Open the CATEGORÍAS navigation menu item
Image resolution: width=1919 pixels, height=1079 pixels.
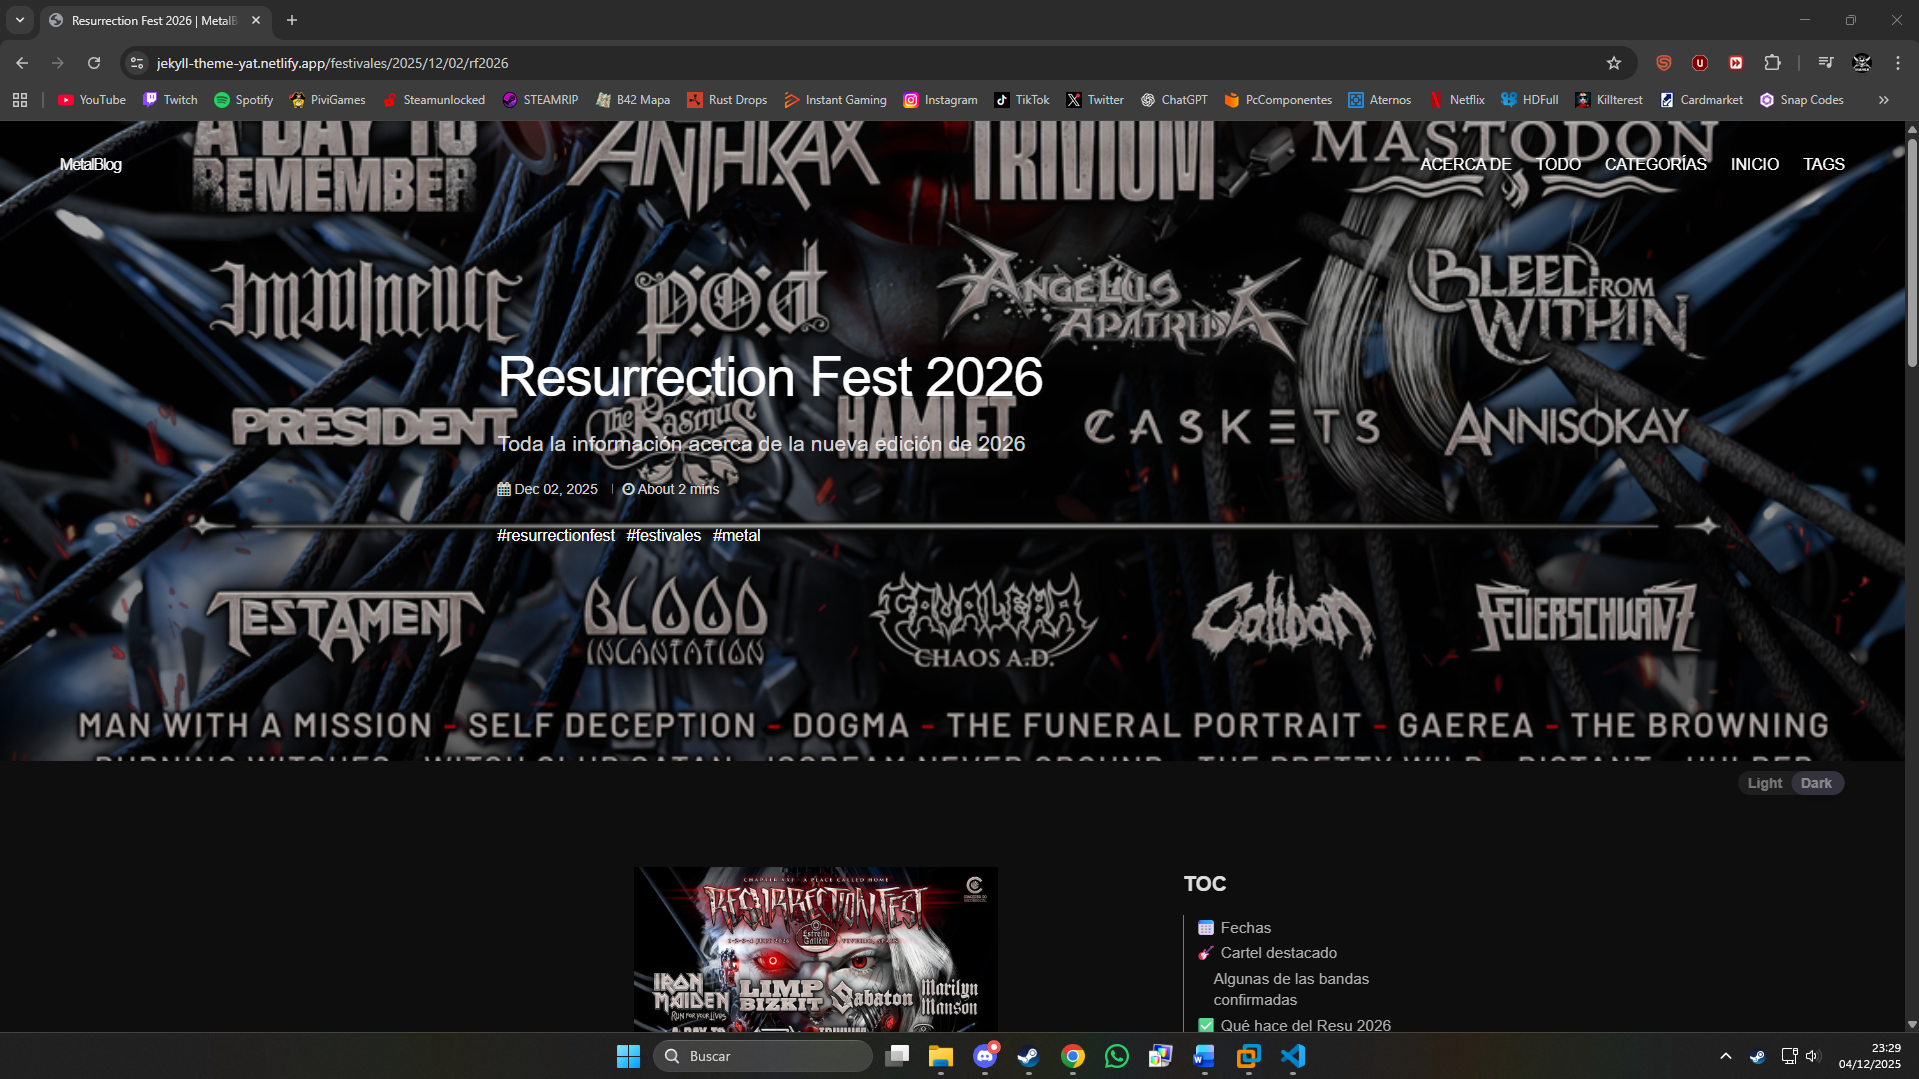1655,164
